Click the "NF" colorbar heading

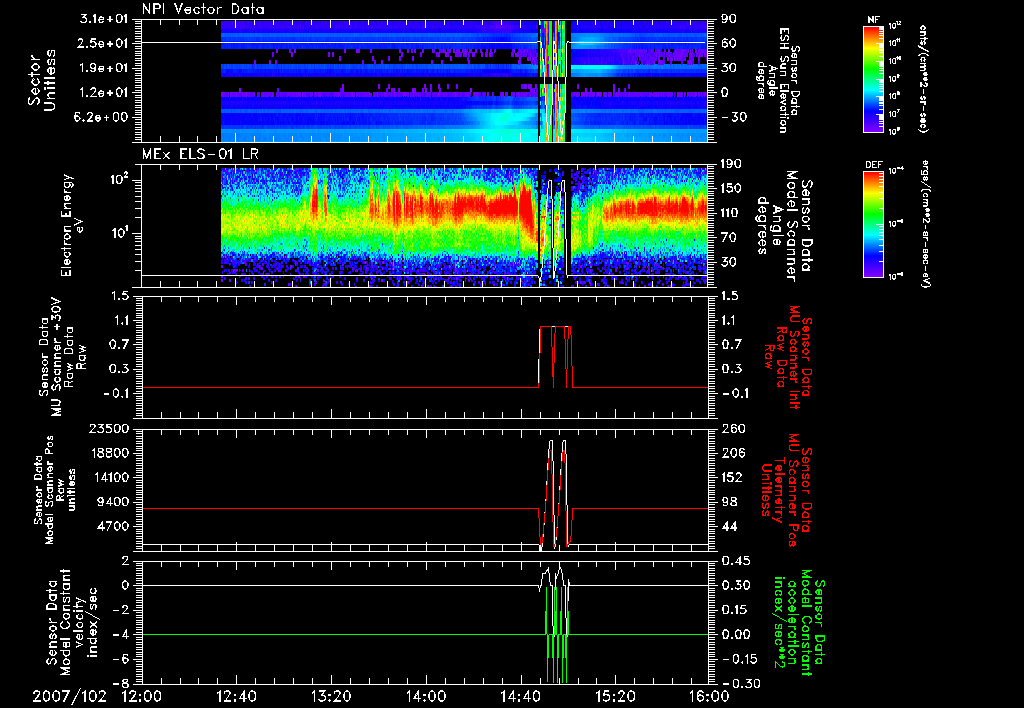point(873,20)
